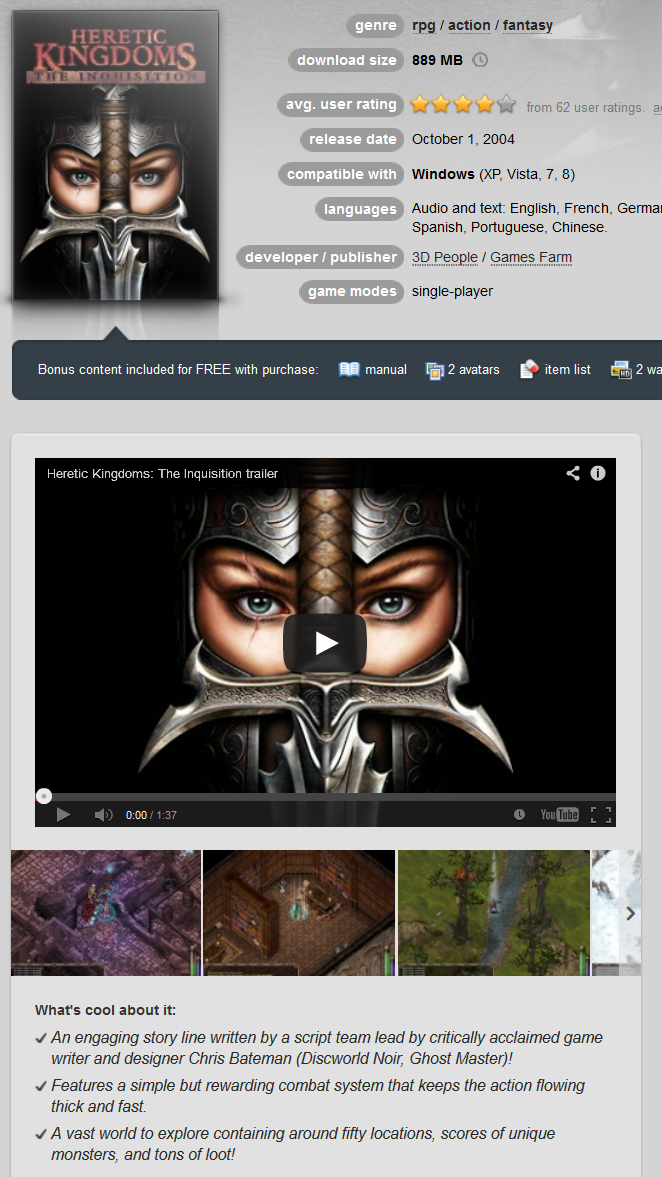
Task: Click the 2 avatars bonus icon
Action: pyautogui.click(x=435, y=370)
